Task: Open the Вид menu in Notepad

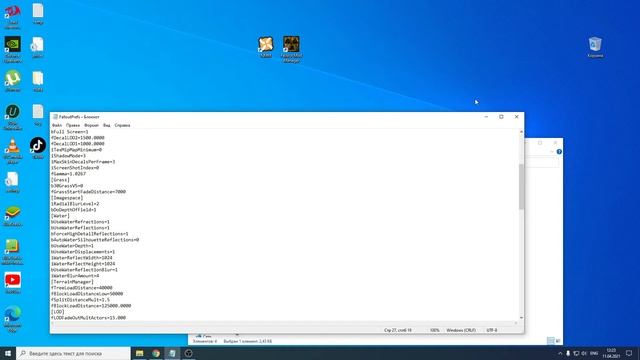Action: [107, 125]
